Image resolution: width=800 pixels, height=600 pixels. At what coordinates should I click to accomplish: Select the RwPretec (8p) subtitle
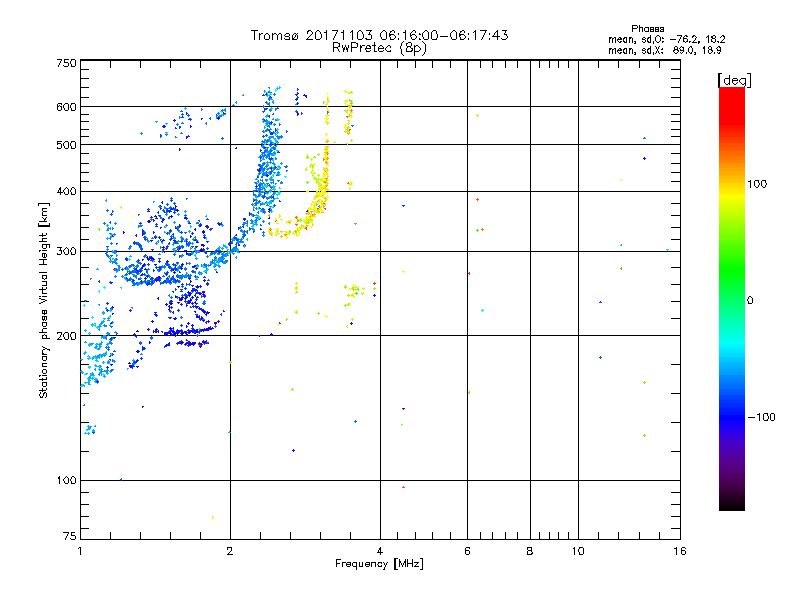pos(379,48)
